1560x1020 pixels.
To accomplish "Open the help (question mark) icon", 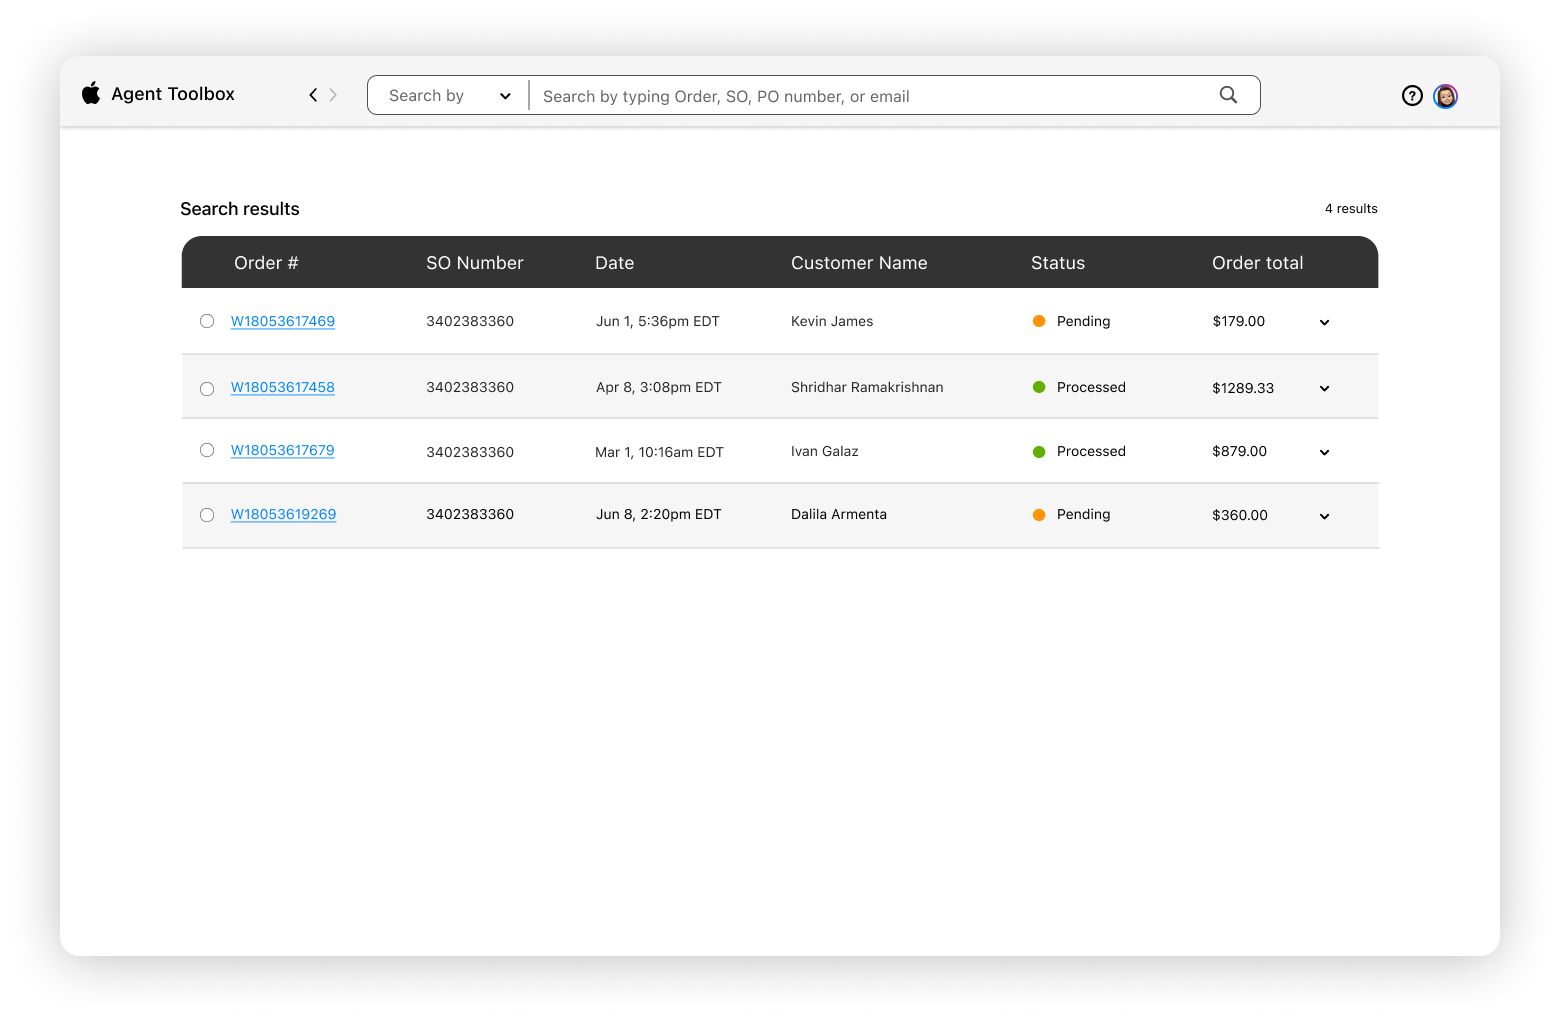I will coord(1412,95).
